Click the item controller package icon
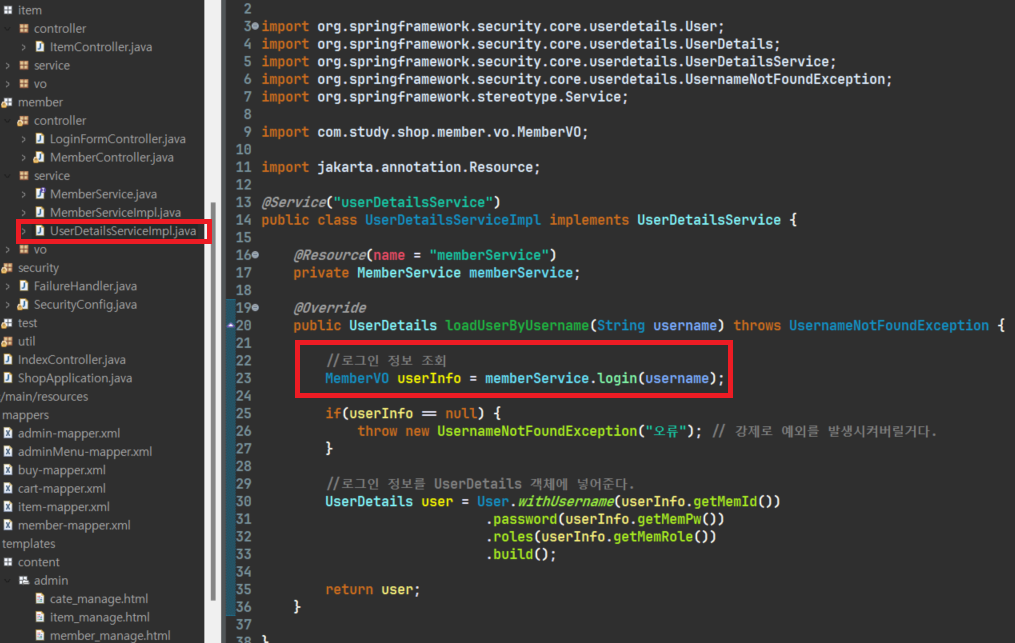This screenshot has height=643, width=1015. click(x=23, y=28)
